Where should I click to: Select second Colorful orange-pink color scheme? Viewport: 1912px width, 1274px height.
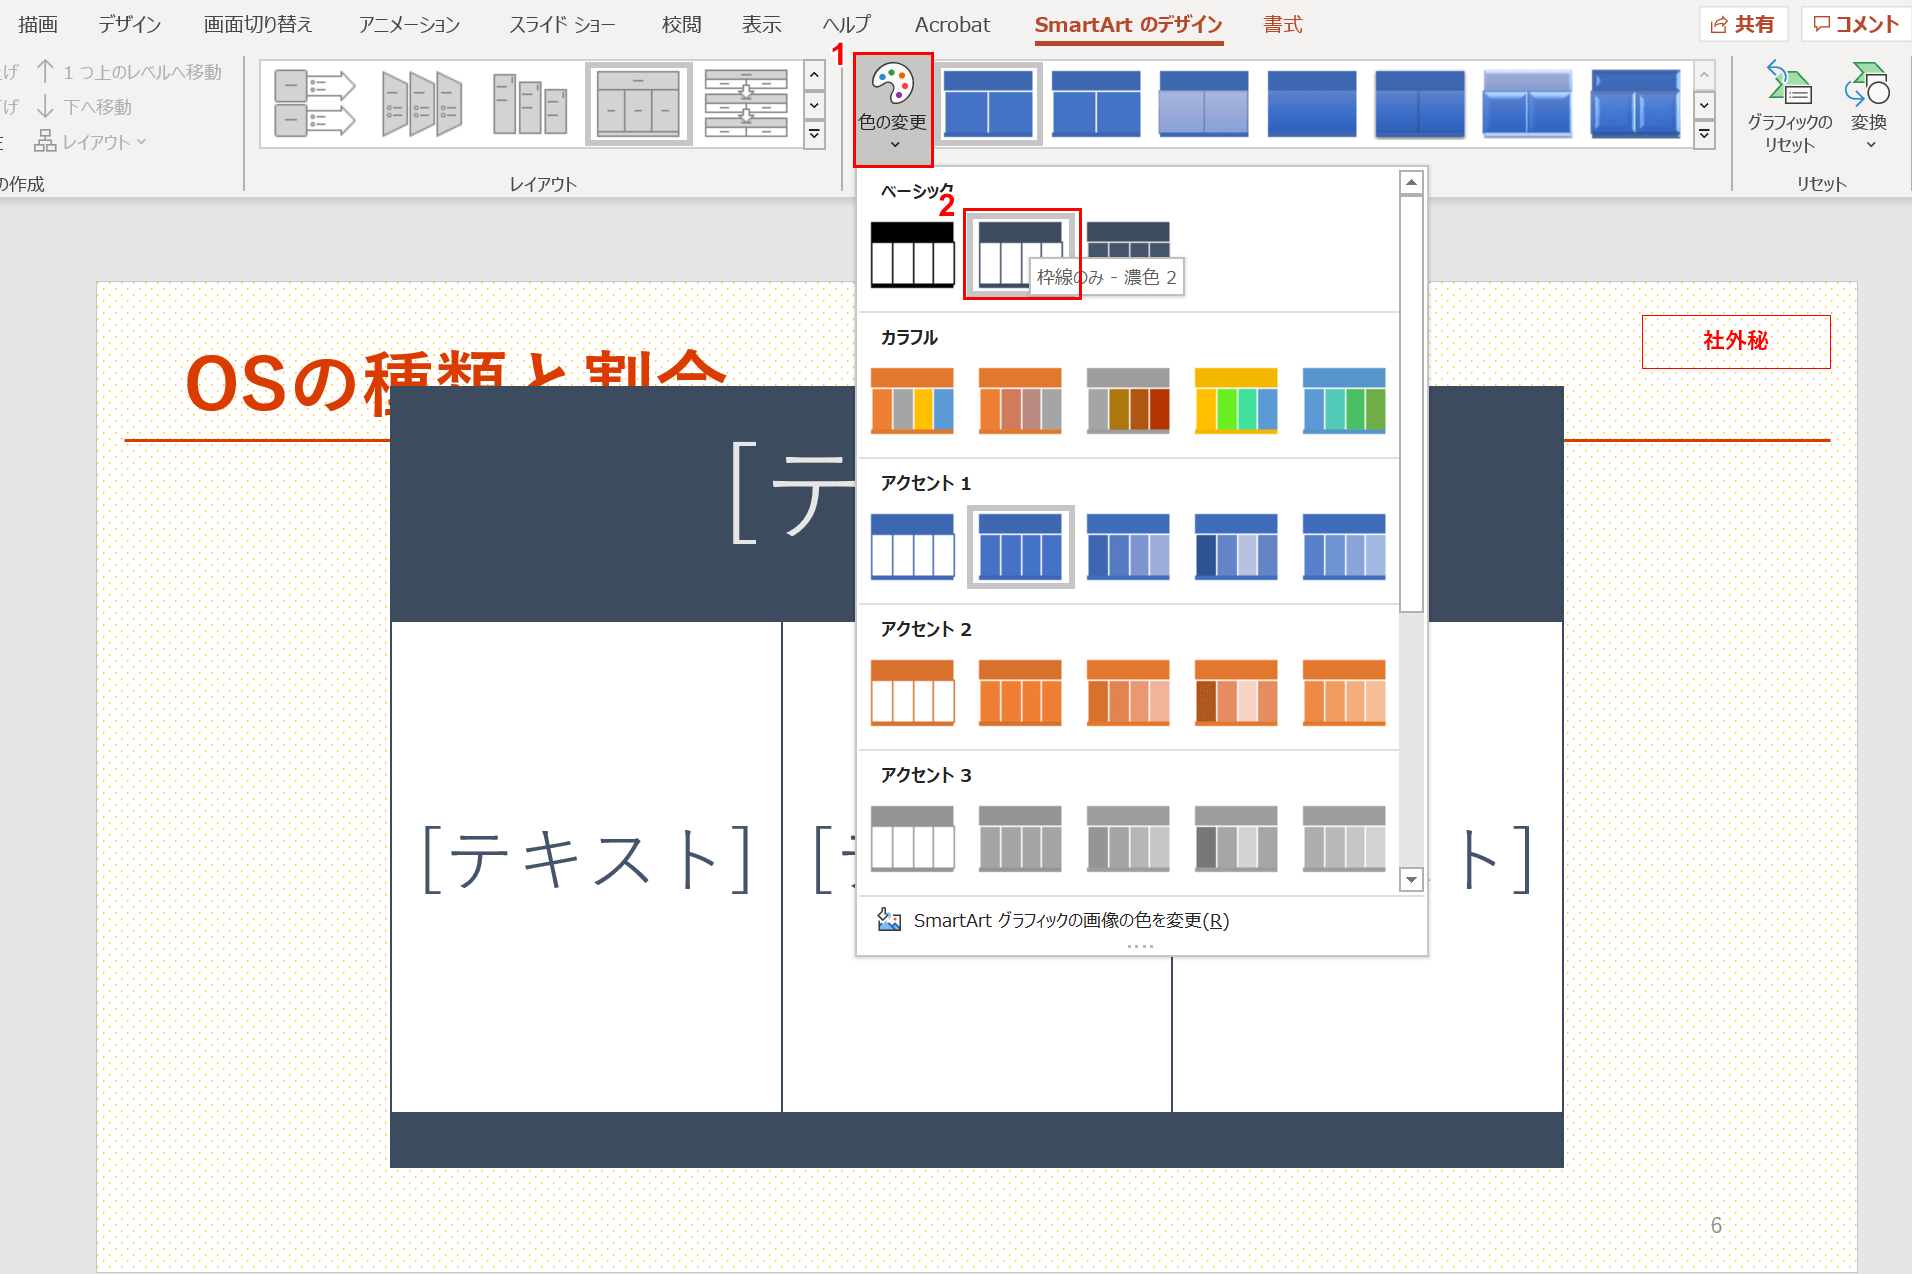(x=1020, y=400)
